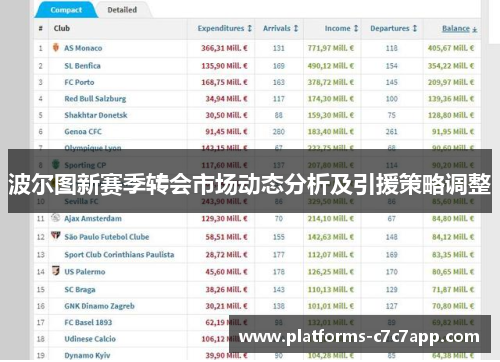Open FC Basel 1893 link
Screen dimensions: 500x362
(x=88, y=322)
